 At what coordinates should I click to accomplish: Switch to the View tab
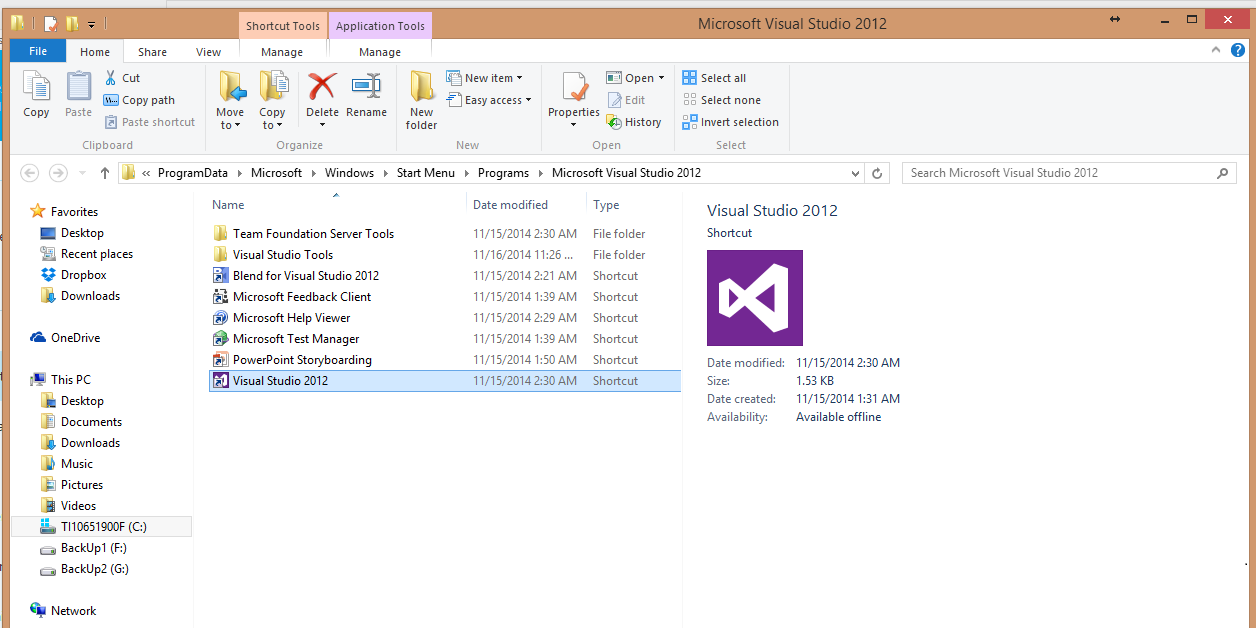click(209, 52)
